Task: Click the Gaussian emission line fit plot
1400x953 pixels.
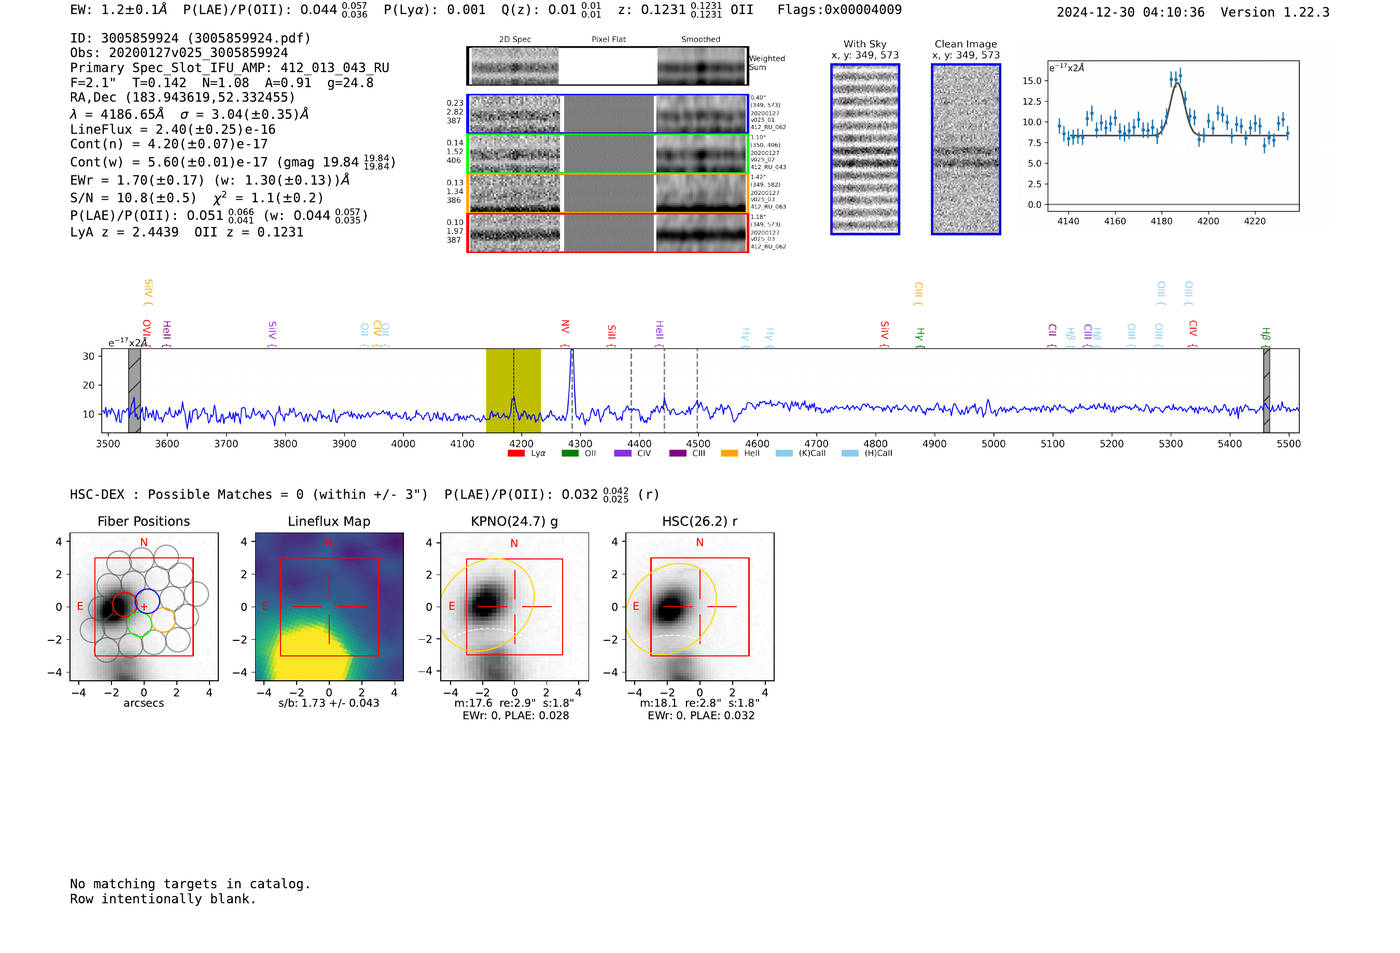Action: (1173, 136)
